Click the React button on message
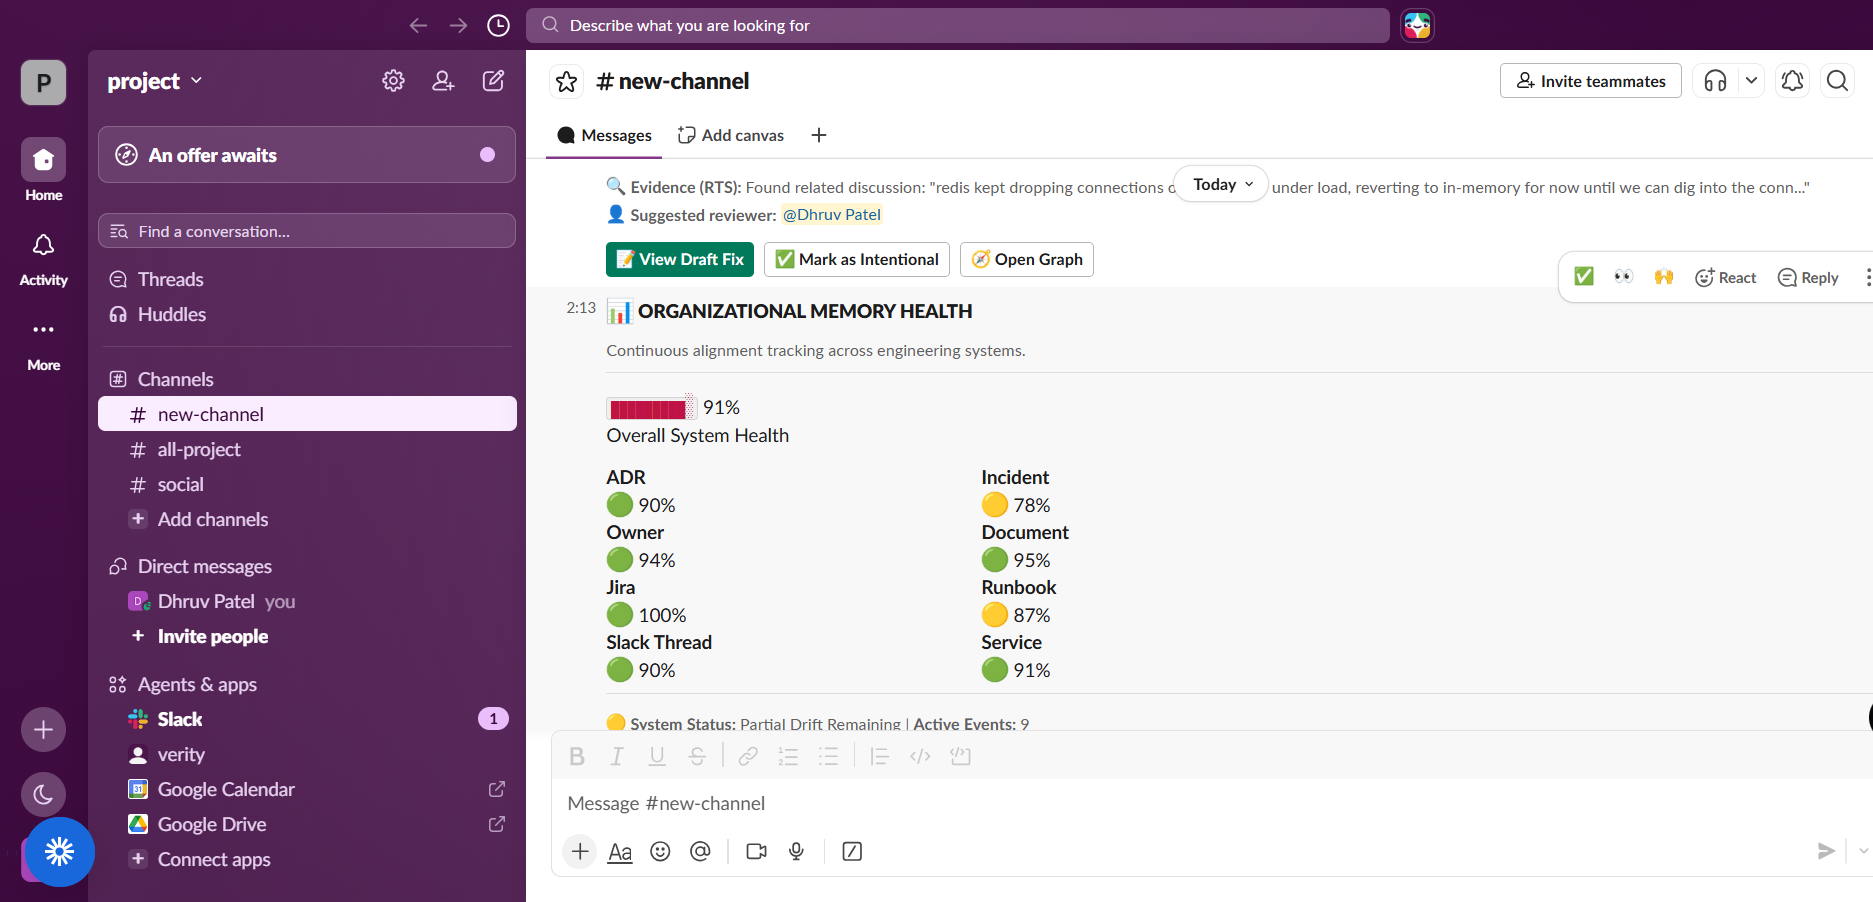Image resolution: width=1873 pixels, height=902 pixels. (1726, 277)
